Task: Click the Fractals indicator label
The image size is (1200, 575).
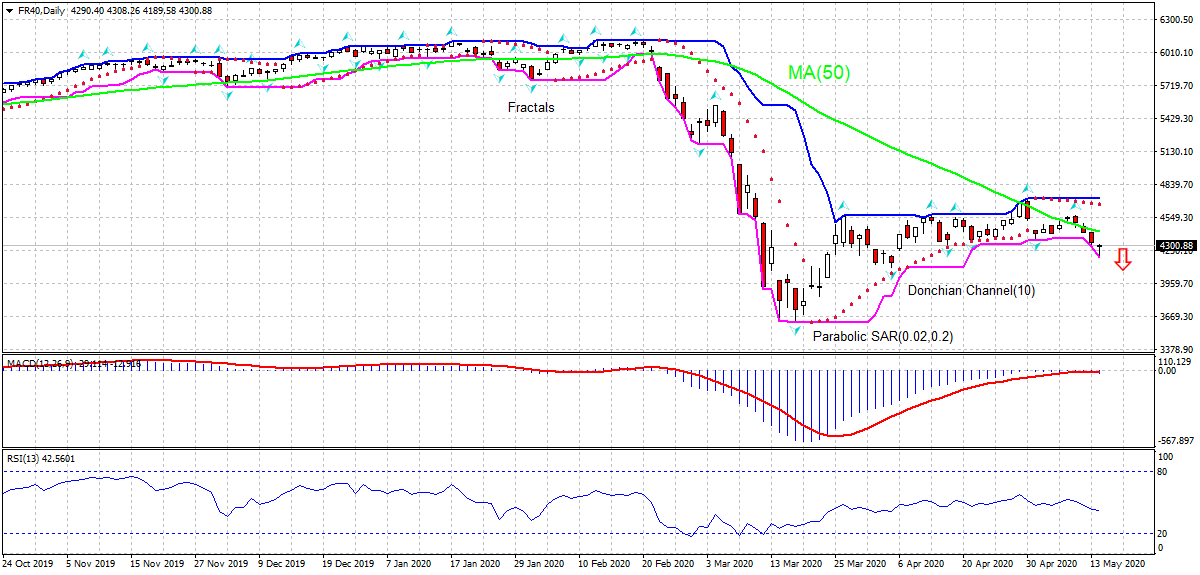Action: 530,107
